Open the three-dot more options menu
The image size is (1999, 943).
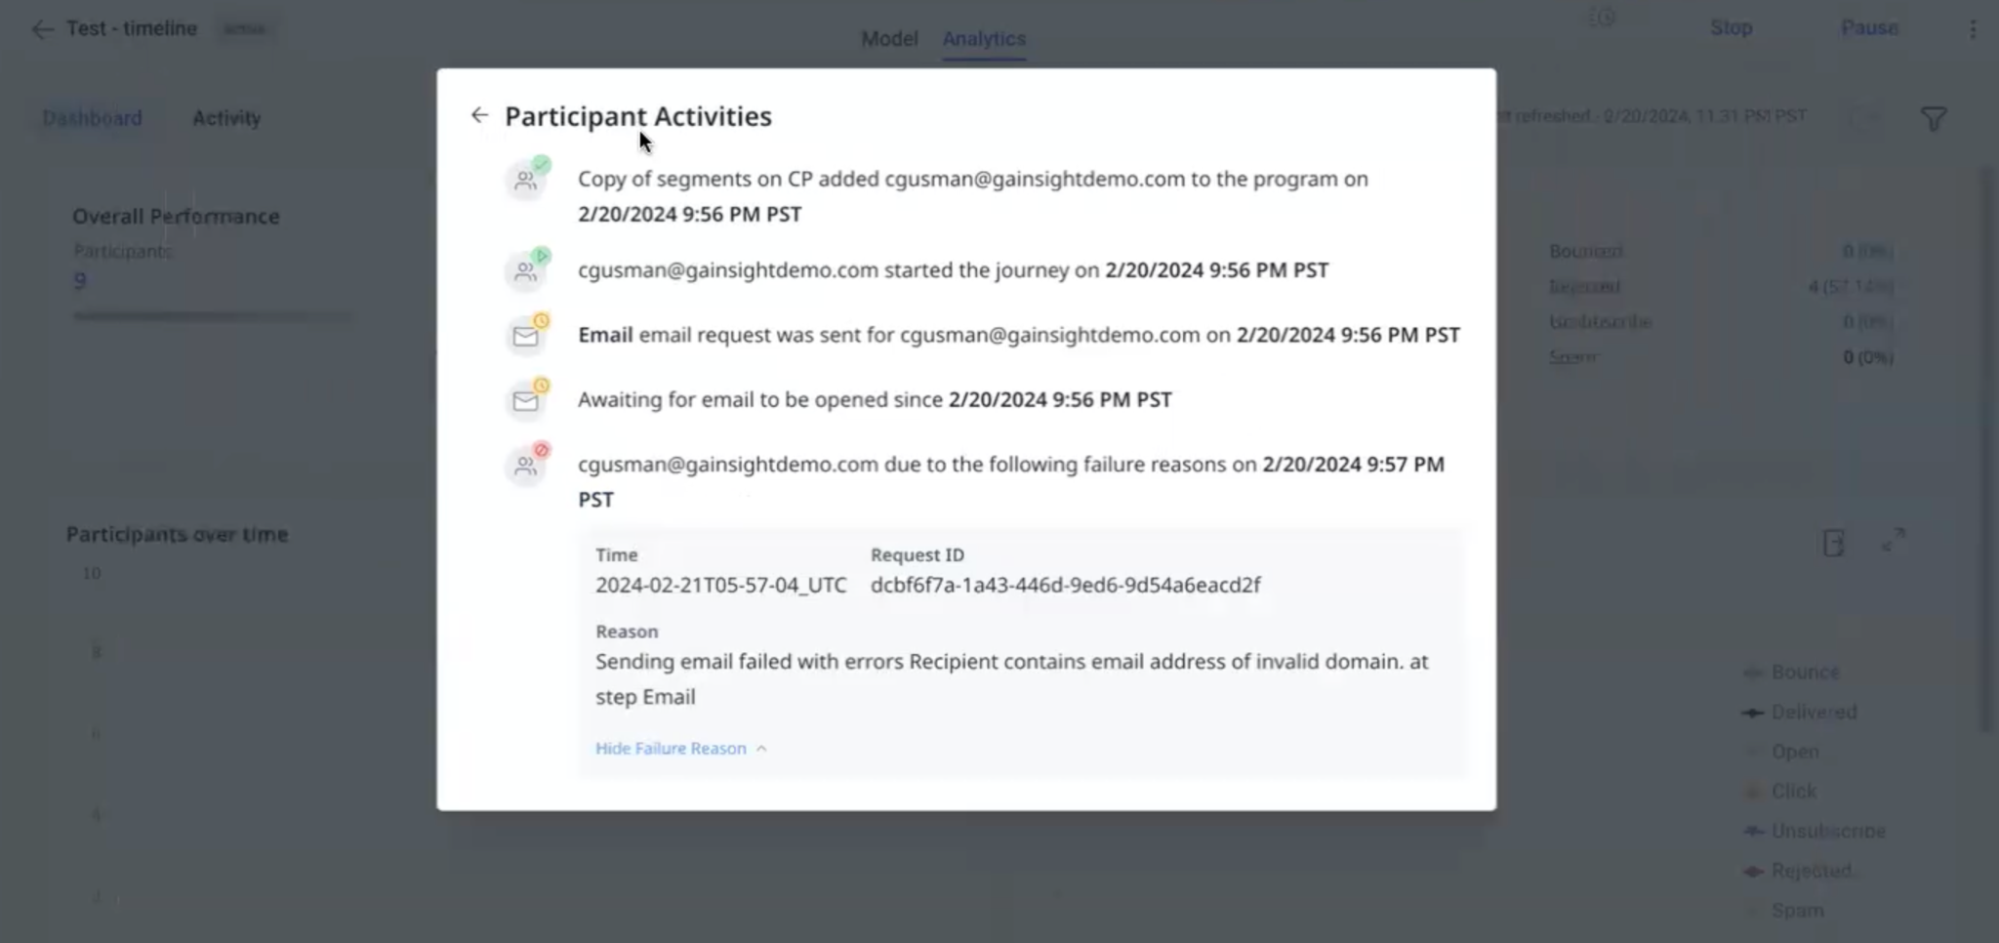[1972, 29]
